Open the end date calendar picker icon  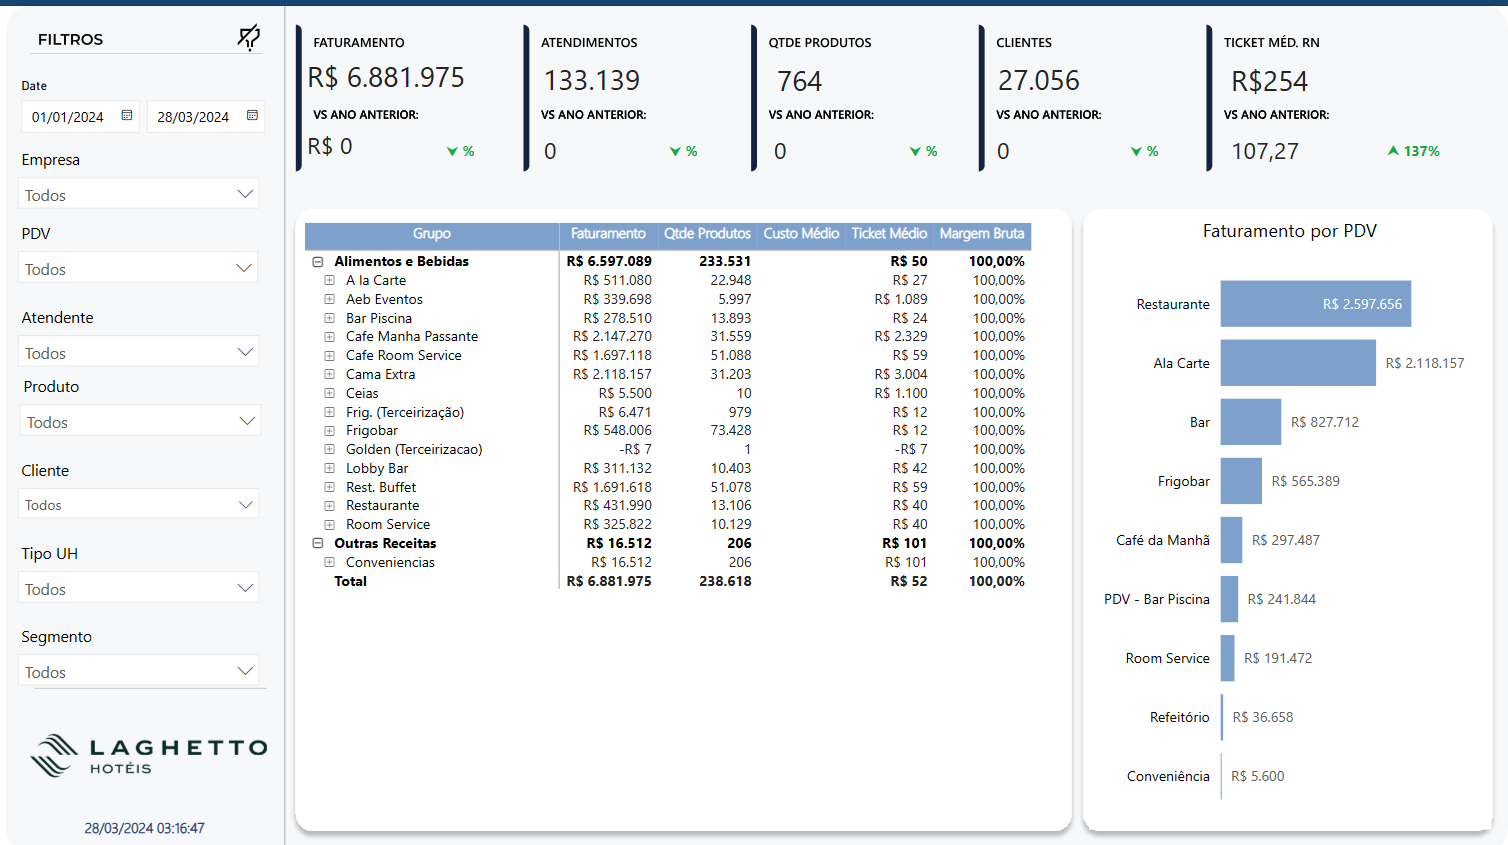(252, 116)
